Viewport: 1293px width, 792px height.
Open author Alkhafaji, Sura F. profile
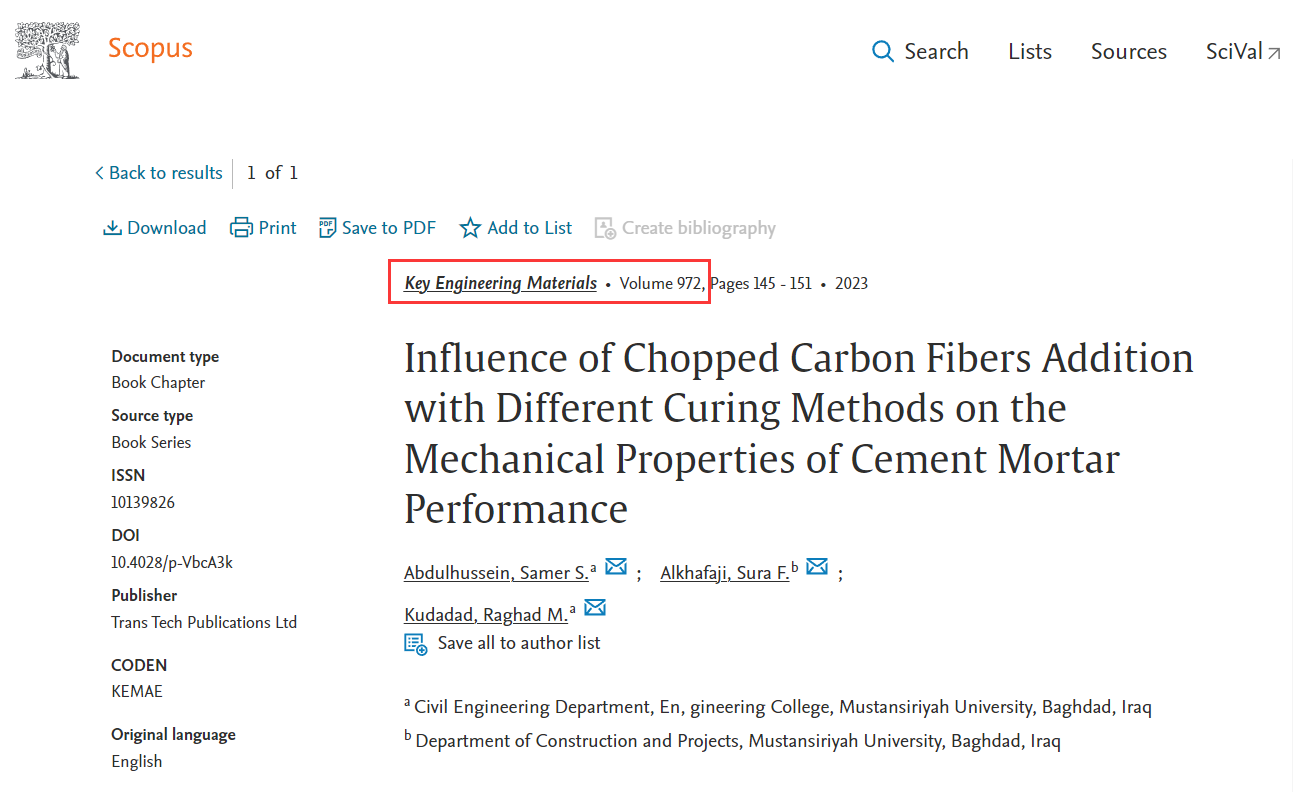point(725,573)
